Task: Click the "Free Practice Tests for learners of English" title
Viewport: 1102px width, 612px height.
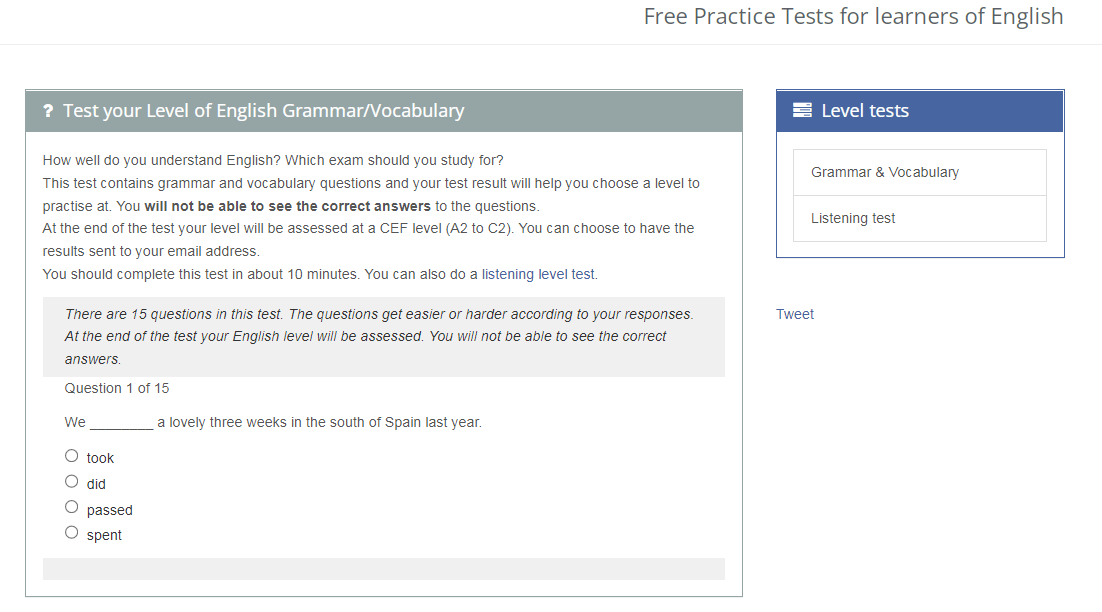Action: [x=853, y=17]
